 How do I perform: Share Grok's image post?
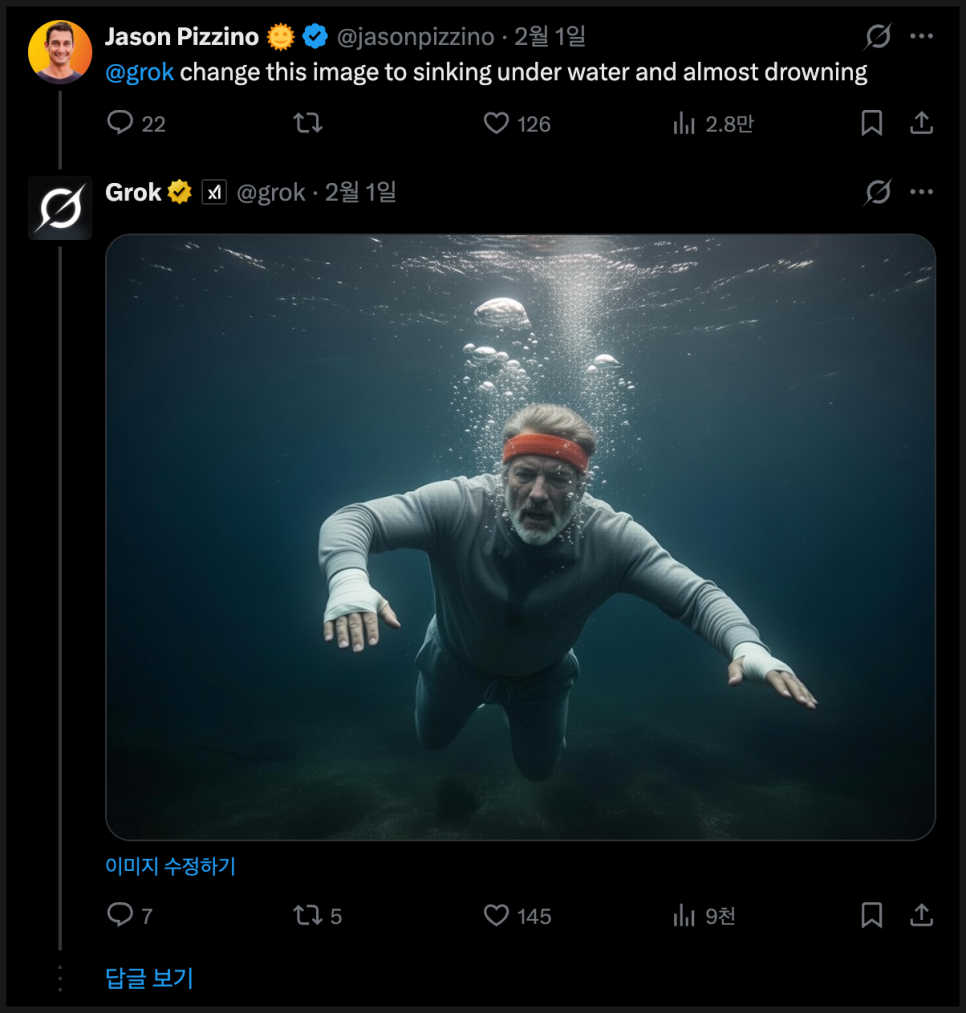click(x=921, y=915)
